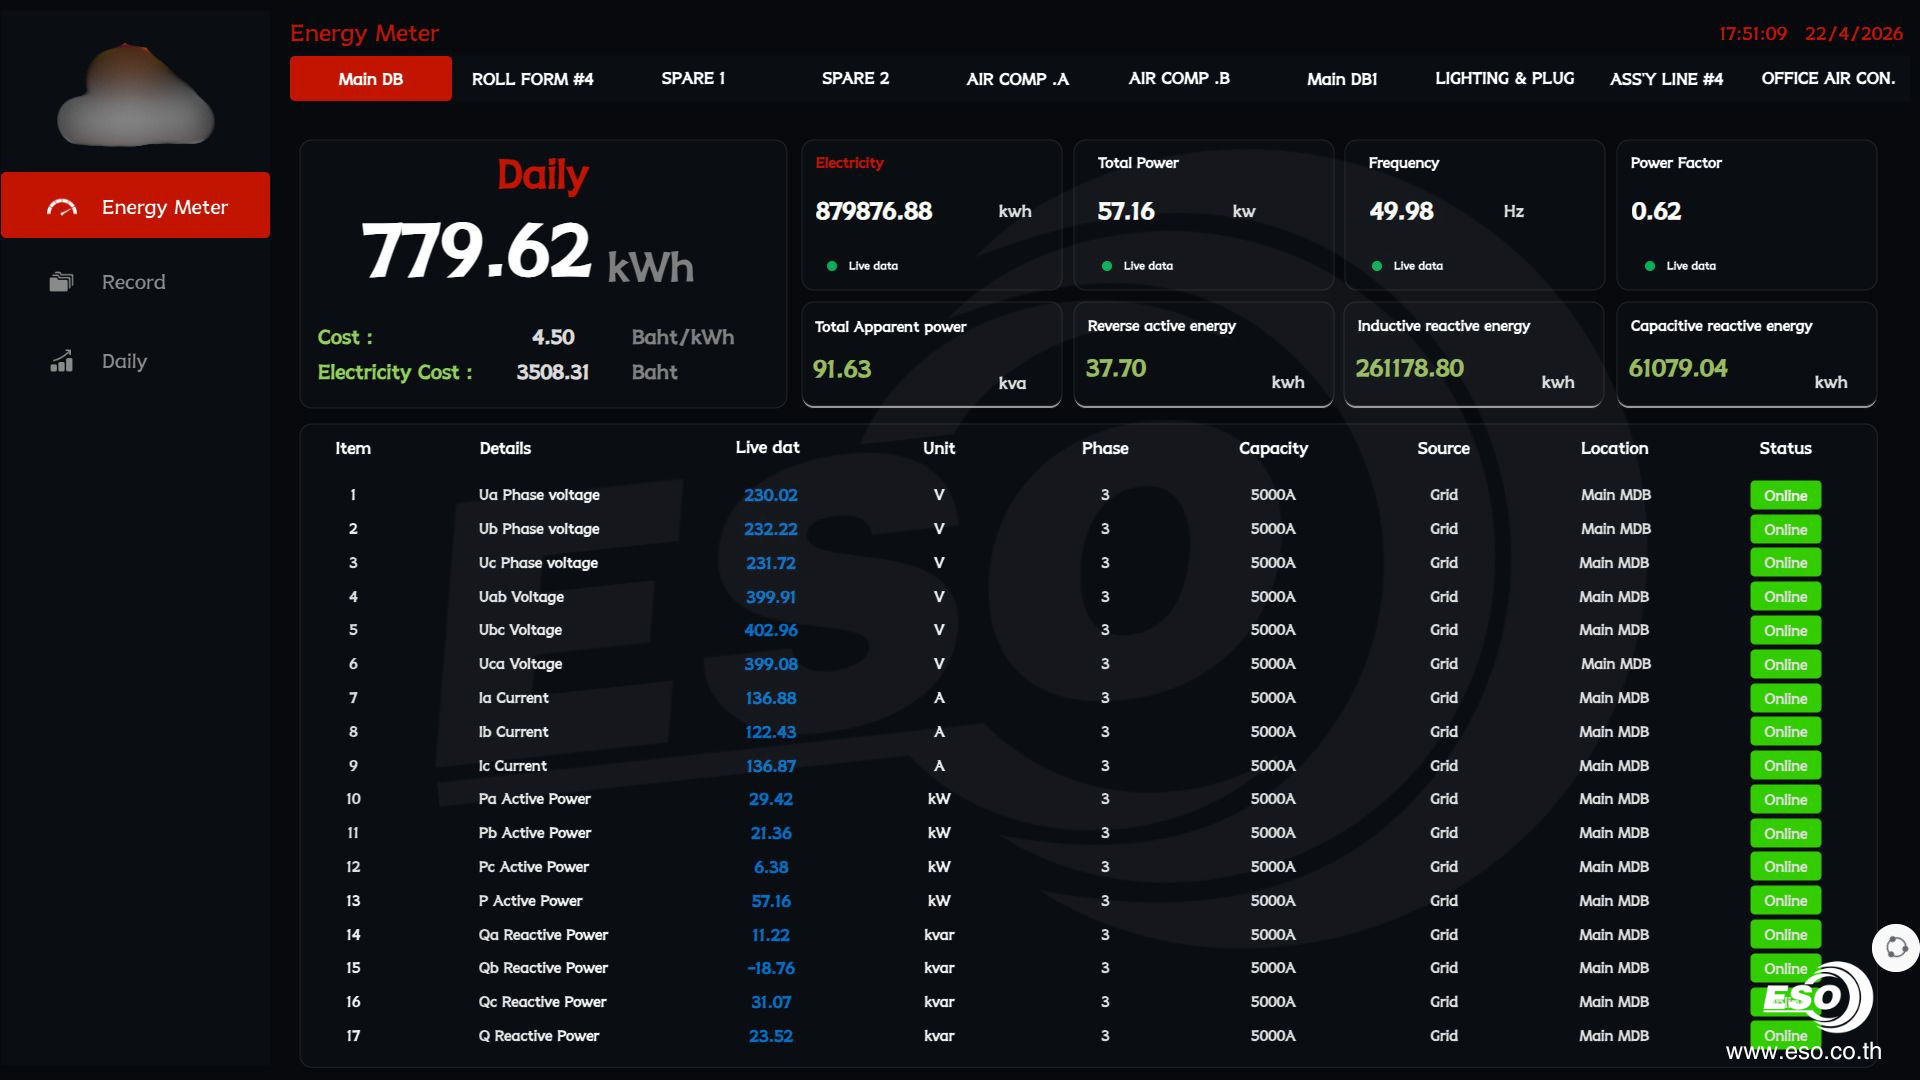
Task: Click the Daily bar chart icon
Action: click(62, 361)
